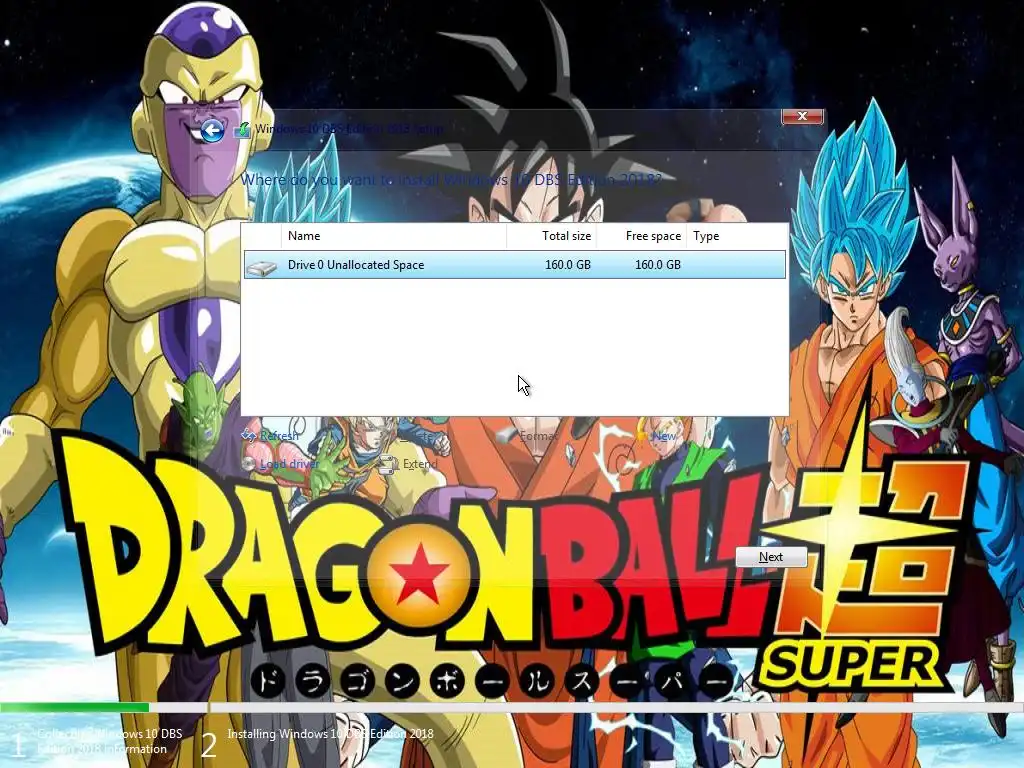Sort by the Free space column header
The width and height of the screenshot is (1024, 768).
641,236
